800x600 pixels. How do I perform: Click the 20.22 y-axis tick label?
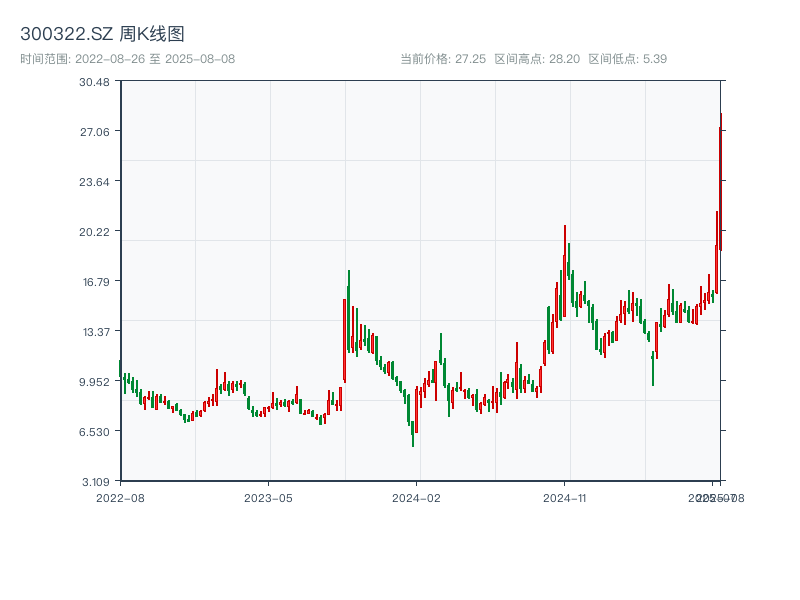point(94,231)
